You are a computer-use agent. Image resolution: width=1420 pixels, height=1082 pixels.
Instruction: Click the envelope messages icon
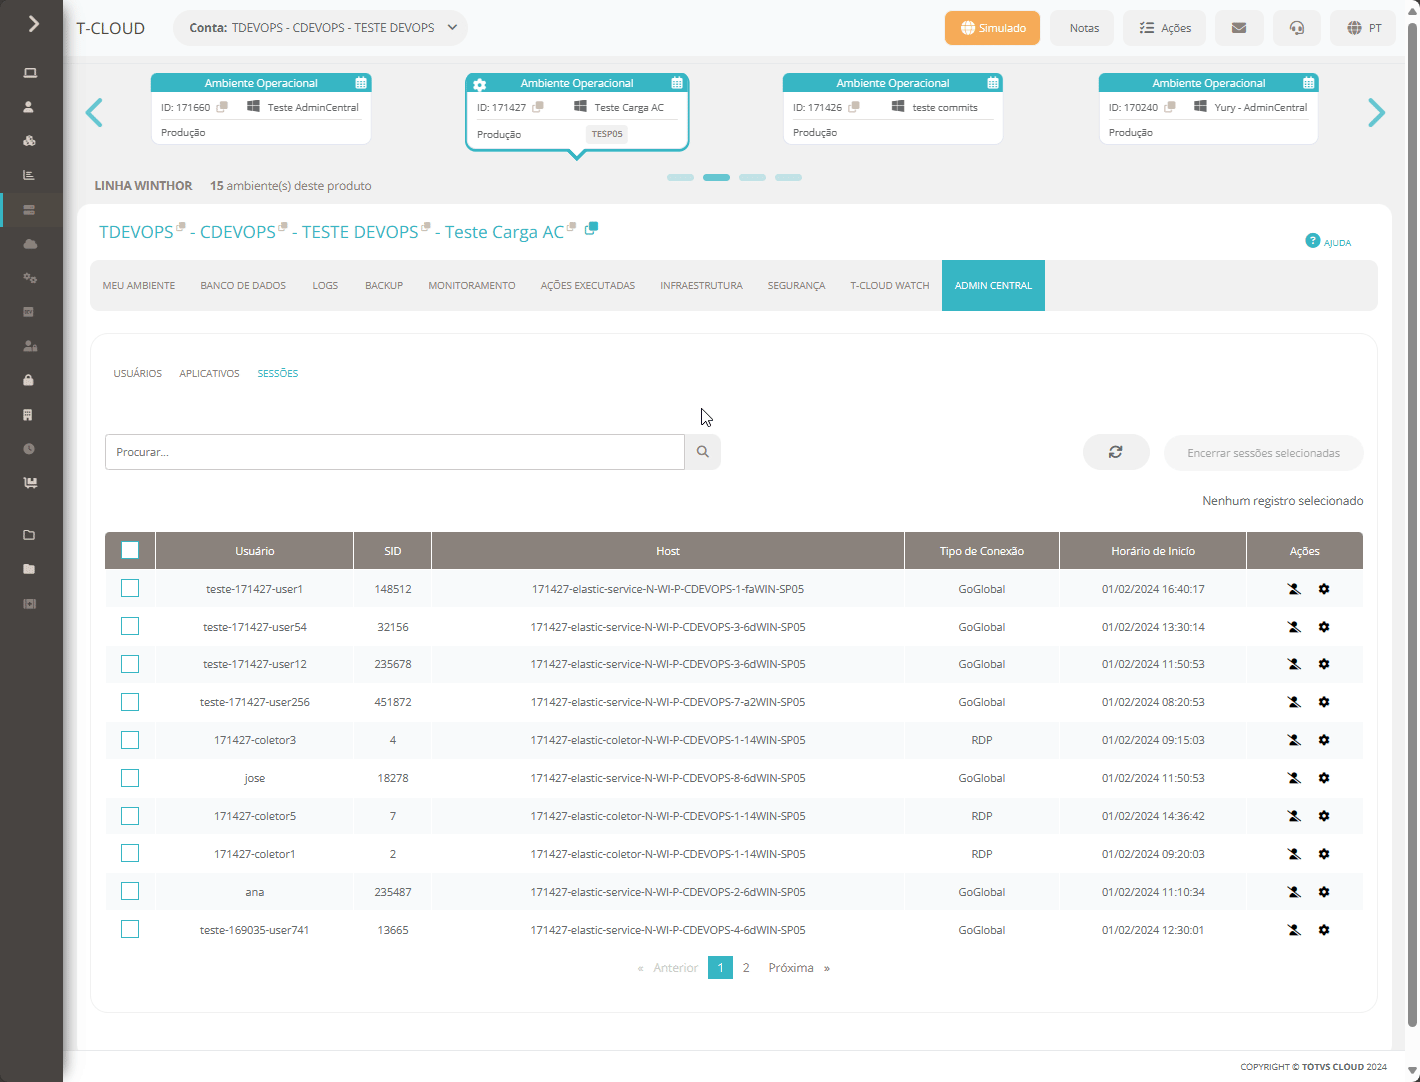(x=1239, y=28)
